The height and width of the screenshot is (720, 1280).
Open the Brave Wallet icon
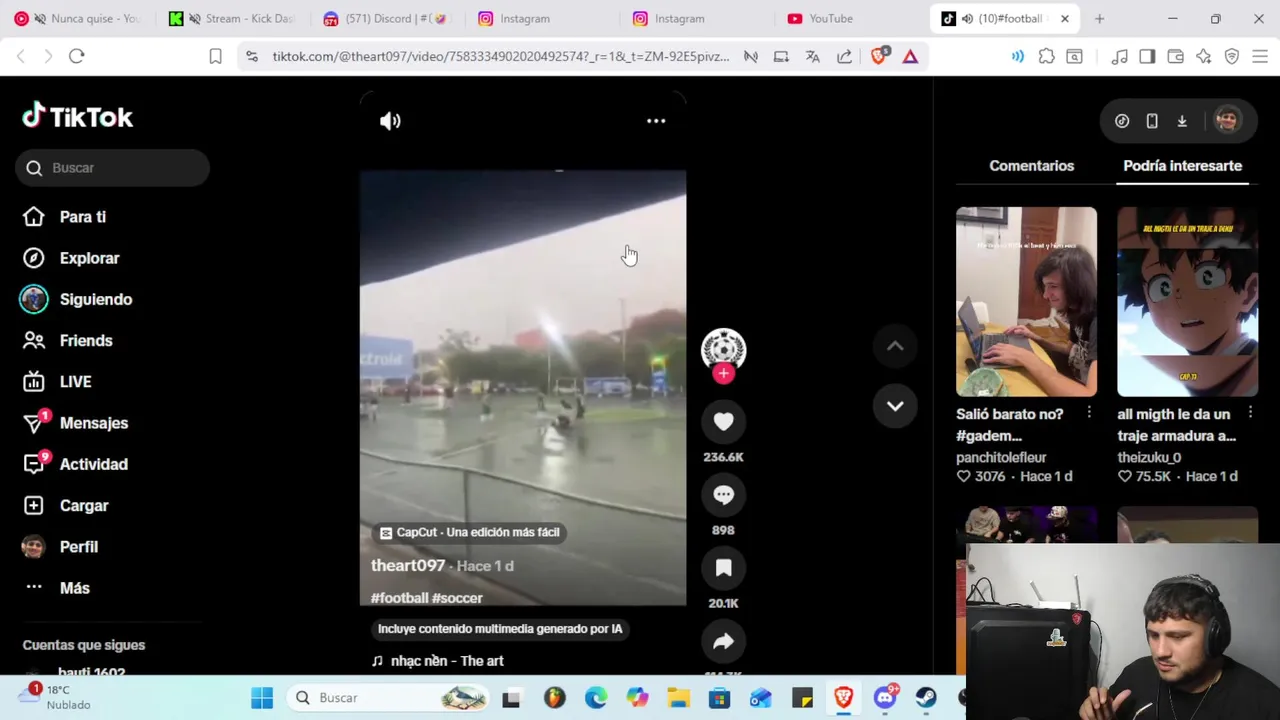pyautogui.click(x=1175, y=57)
